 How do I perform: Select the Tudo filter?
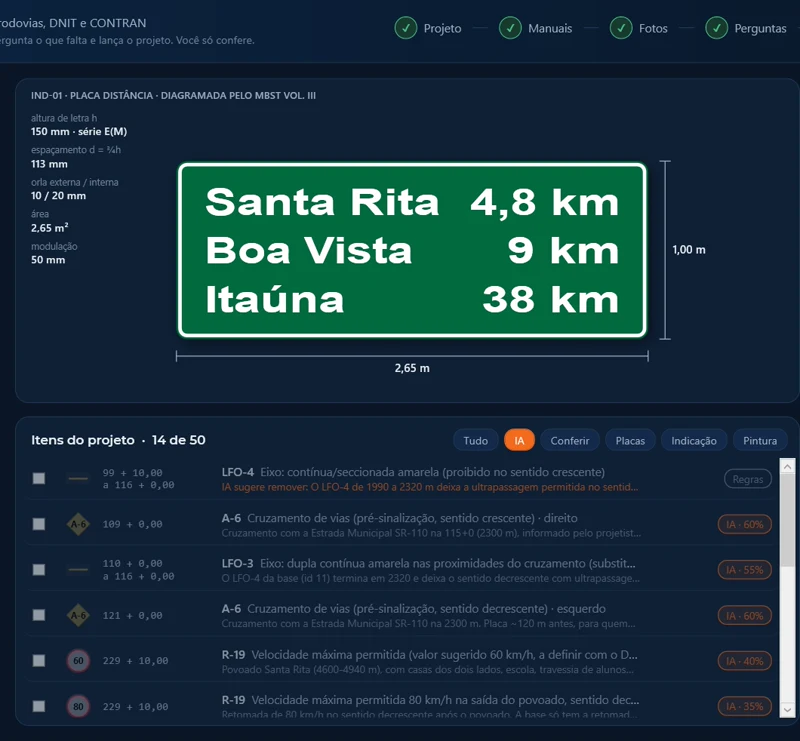[476, 440]
